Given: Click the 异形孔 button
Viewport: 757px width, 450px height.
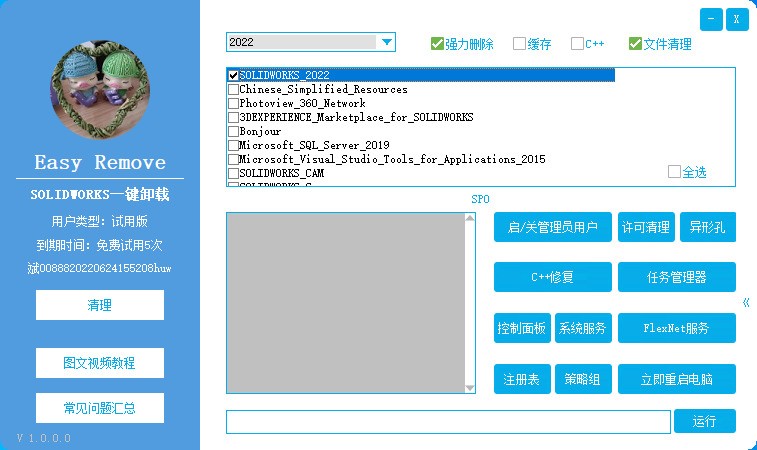Looking at the screenshot, I should 708,227.
